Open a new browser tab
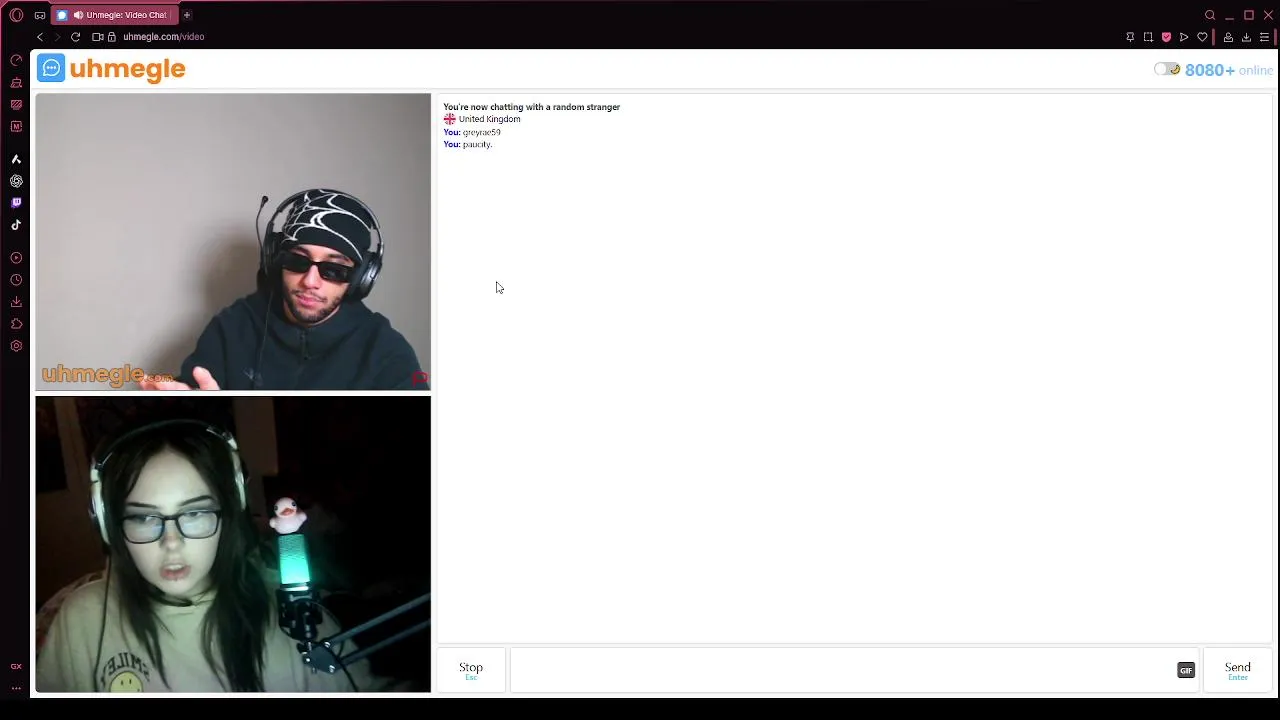 (186, 15)
